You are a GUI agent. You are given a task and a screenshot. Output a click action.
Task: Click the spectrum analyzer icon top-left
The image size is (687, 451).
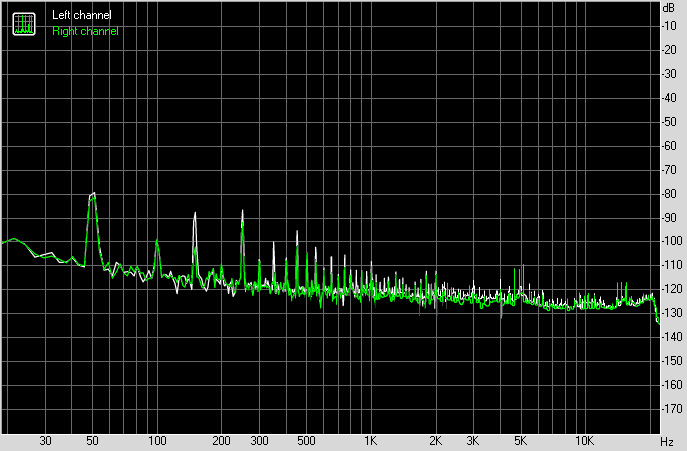pyautogui.click(x=24, y=24)
